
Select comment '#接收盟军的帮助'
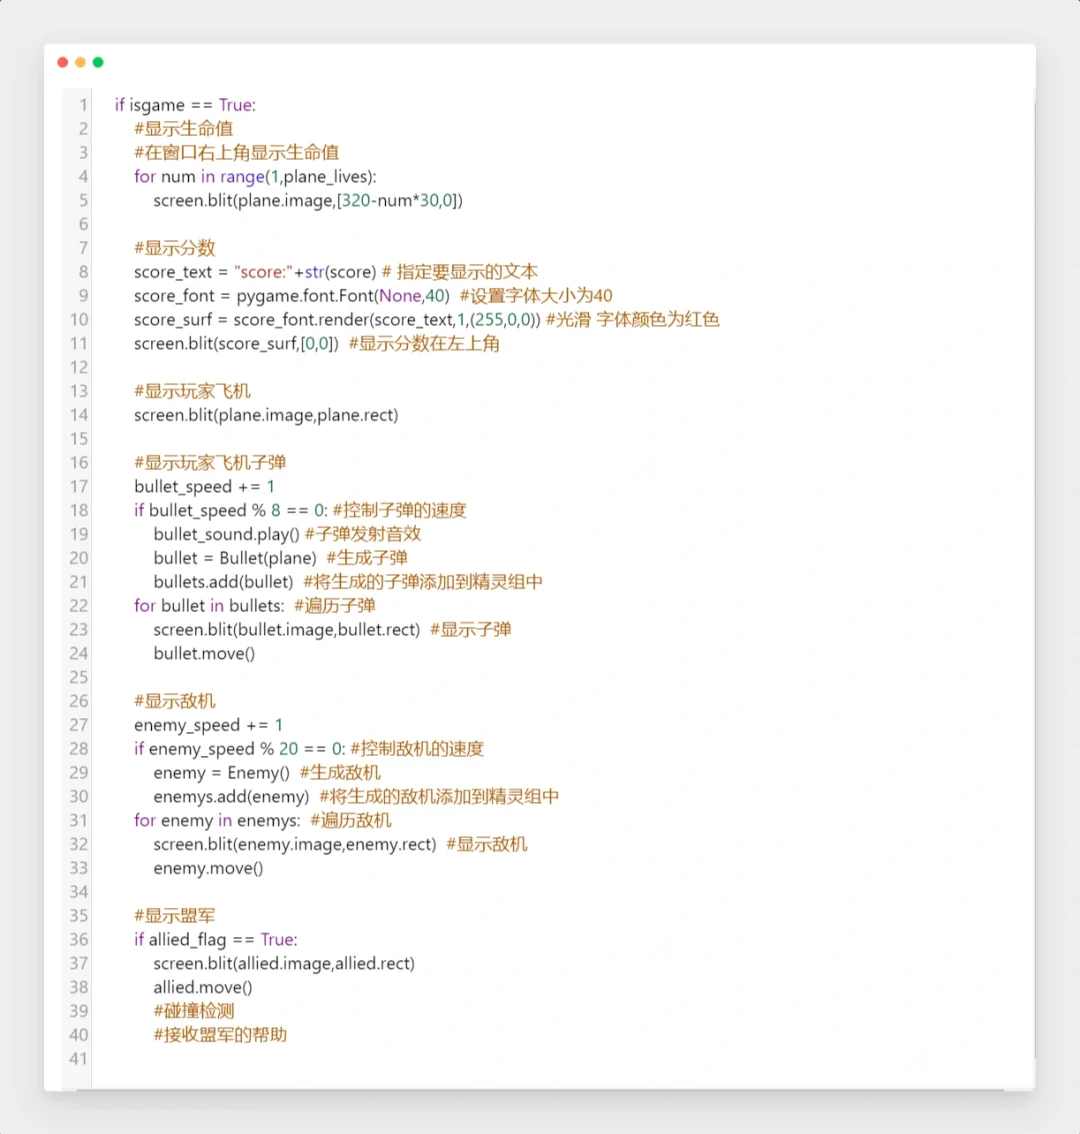221,1036
